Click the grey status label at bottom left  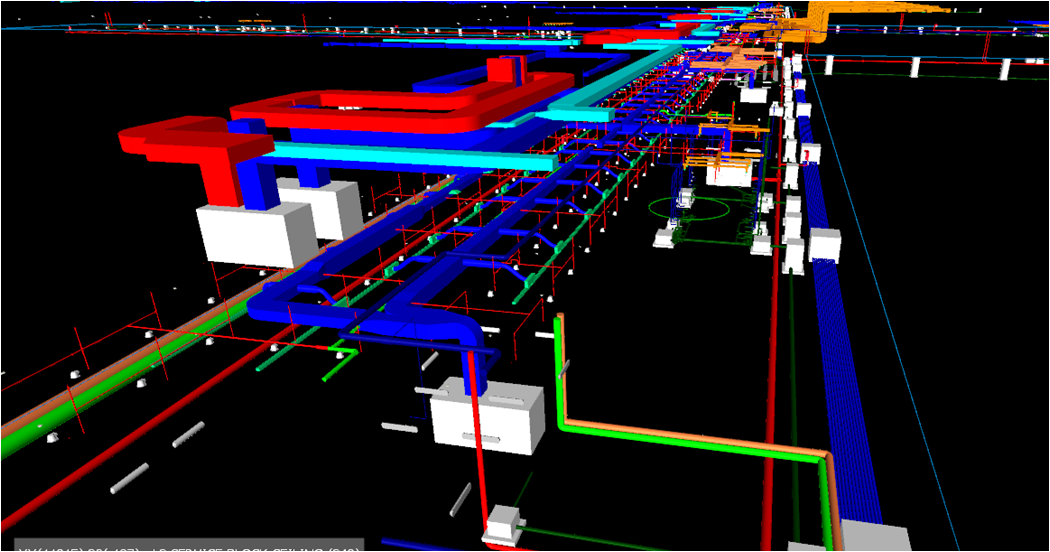pyautogui.click(x=180, y=546)
